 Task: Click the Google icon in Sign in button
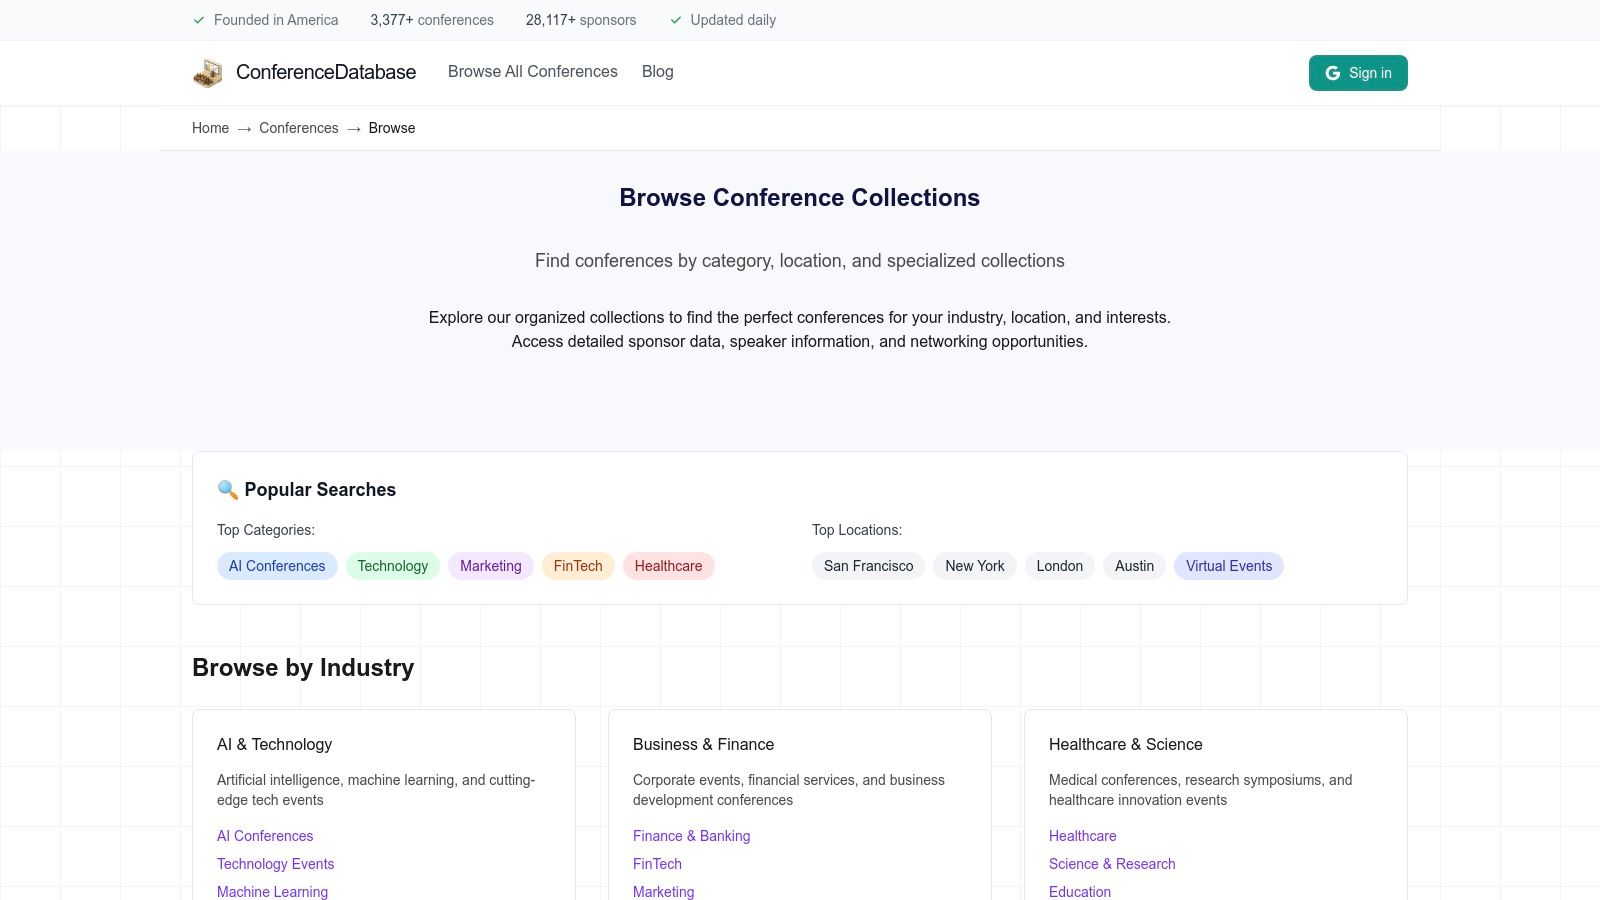pyautogui.click(x=1333, y=73)
